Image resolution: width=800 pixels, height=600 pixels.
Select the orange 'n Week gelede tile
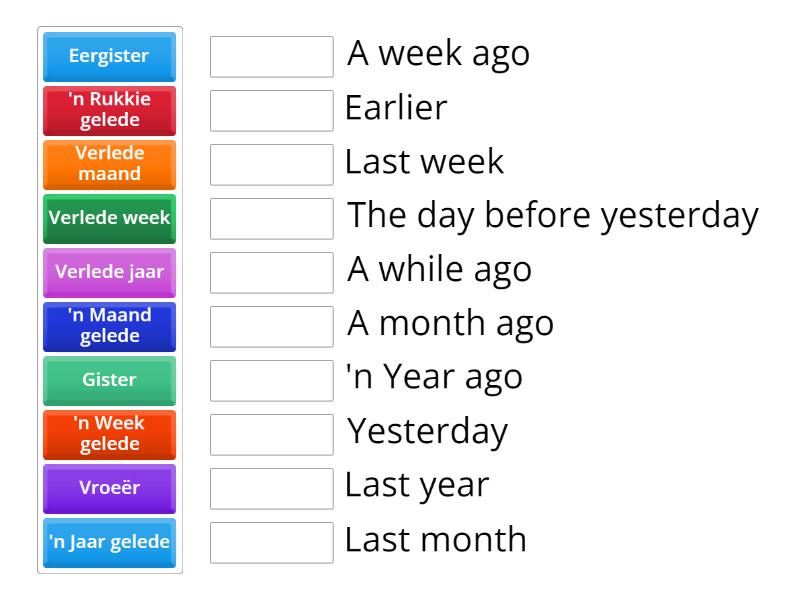(110, 435)
